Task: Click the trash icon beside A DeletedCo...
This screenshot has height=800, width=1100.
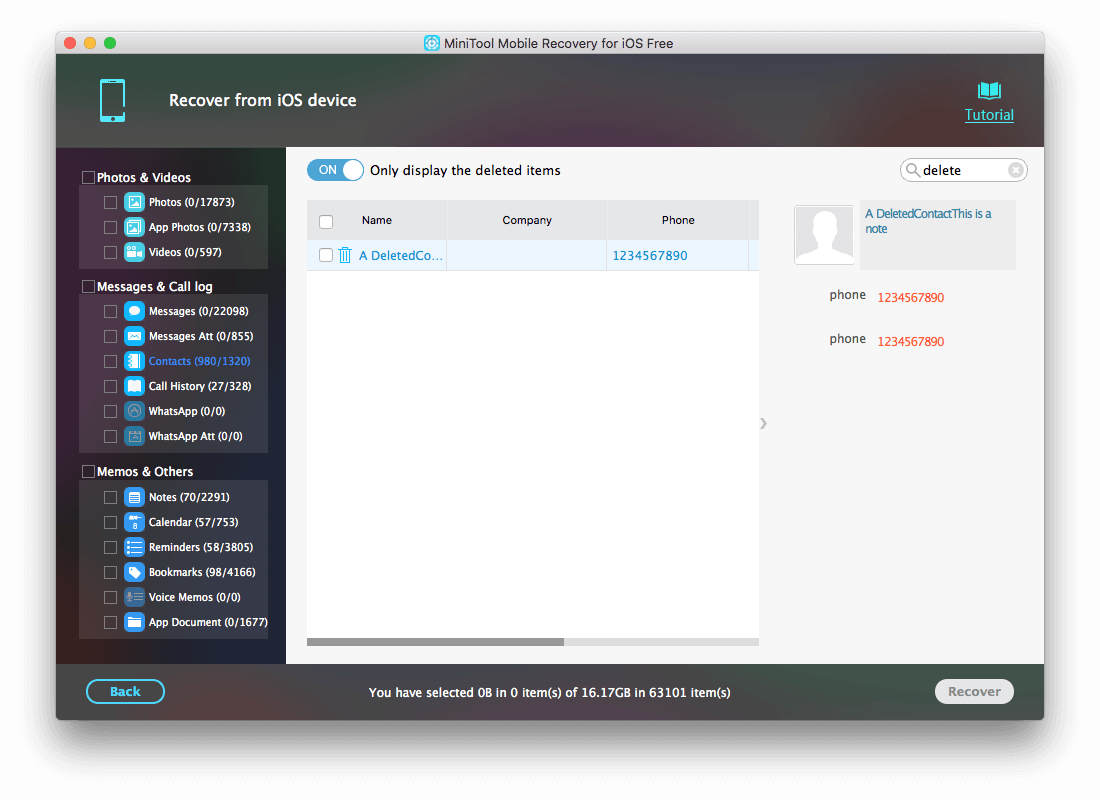Action: (x=344, y=255)
